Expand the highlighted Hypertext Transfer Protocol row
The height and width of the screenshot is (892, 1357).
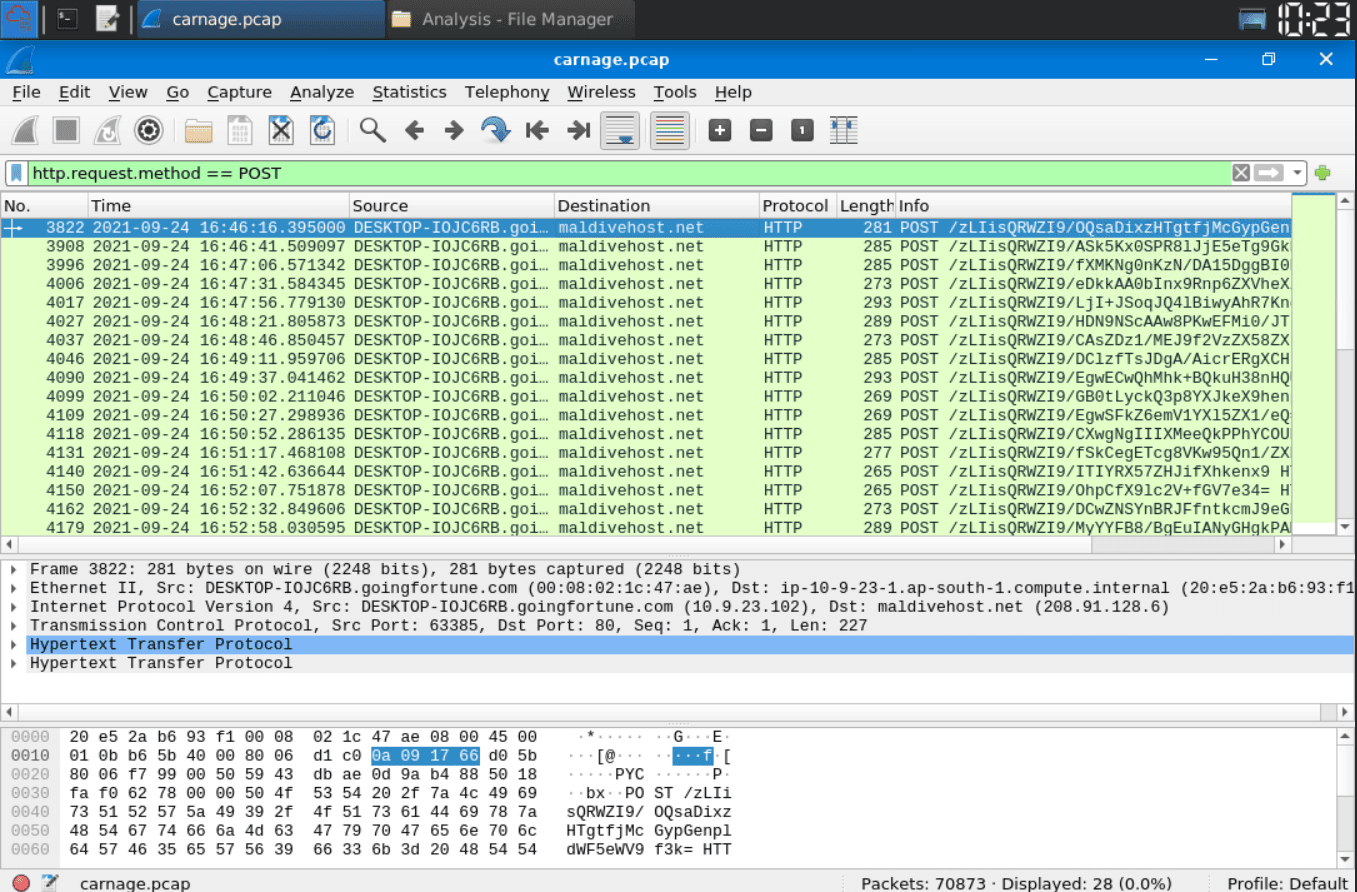(x=13, y=644)
